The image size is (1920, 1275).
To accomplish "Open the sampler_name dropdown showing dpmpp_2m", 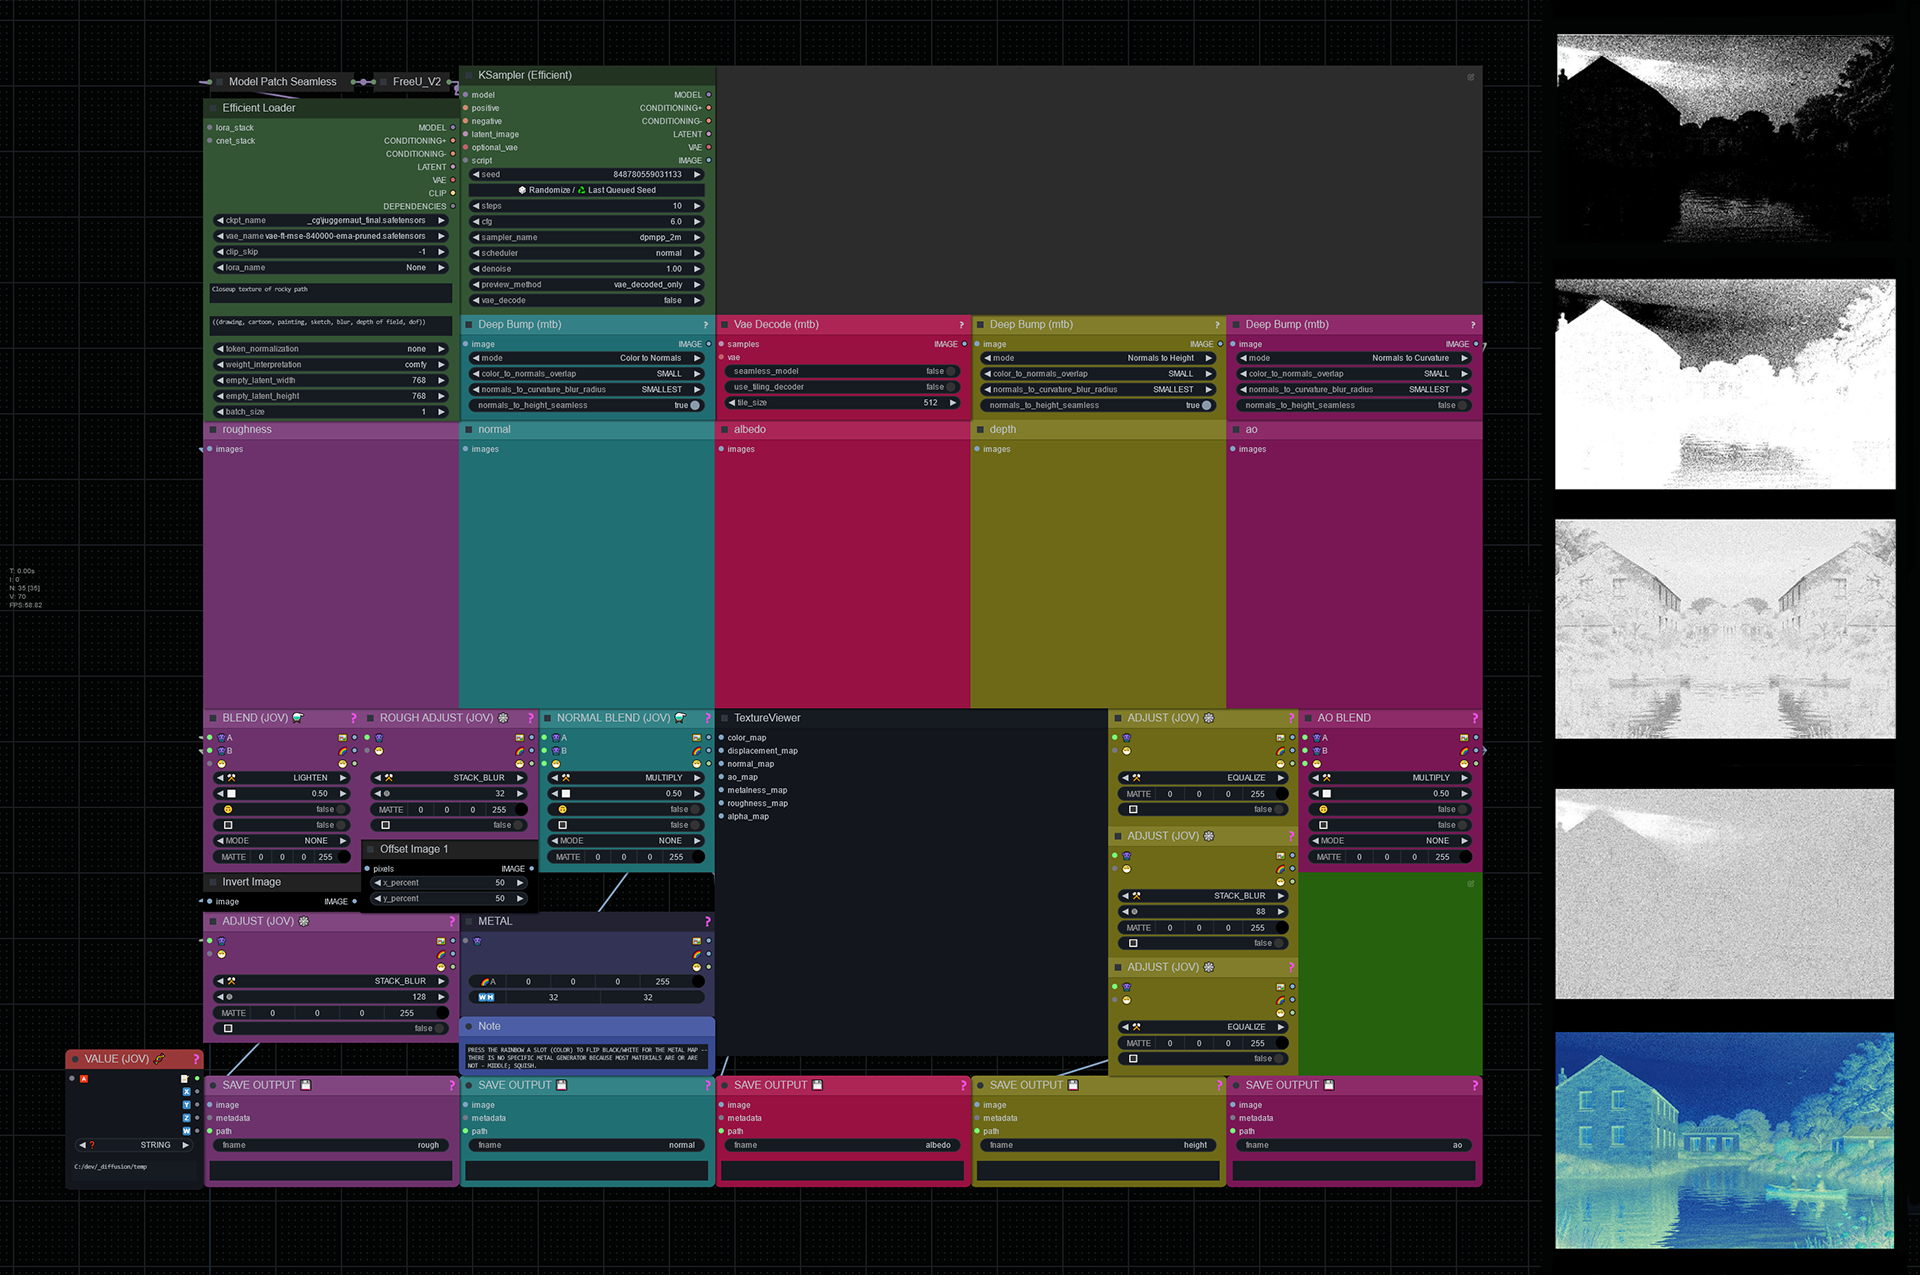I will tap(587, 238).
